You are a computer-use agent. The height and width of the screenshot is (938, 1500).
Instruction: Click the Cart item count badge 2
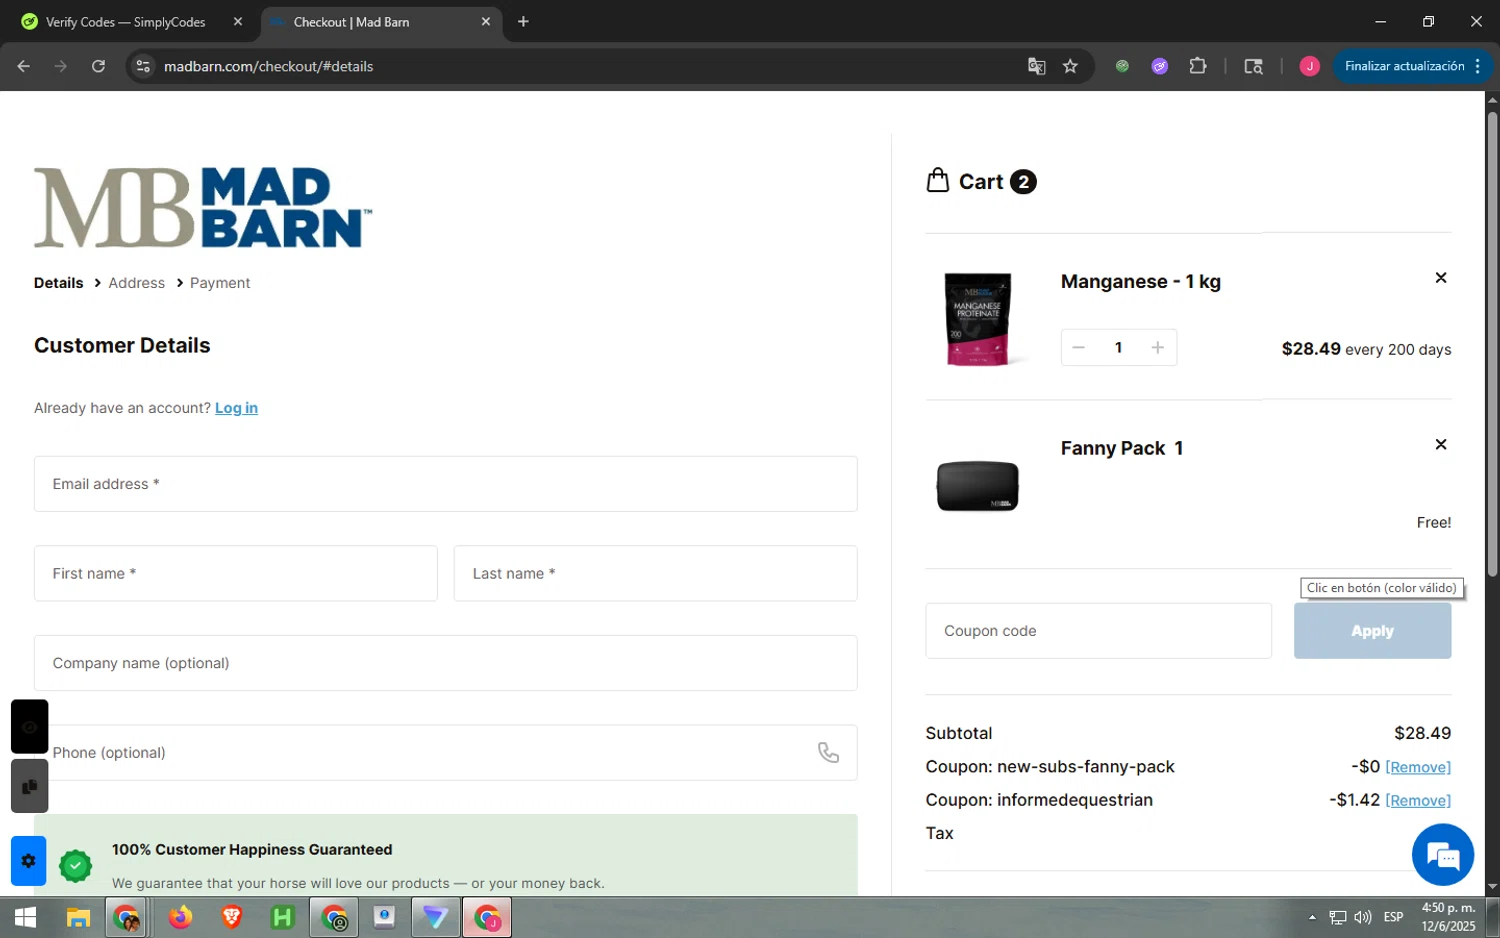pos(1023,181)
